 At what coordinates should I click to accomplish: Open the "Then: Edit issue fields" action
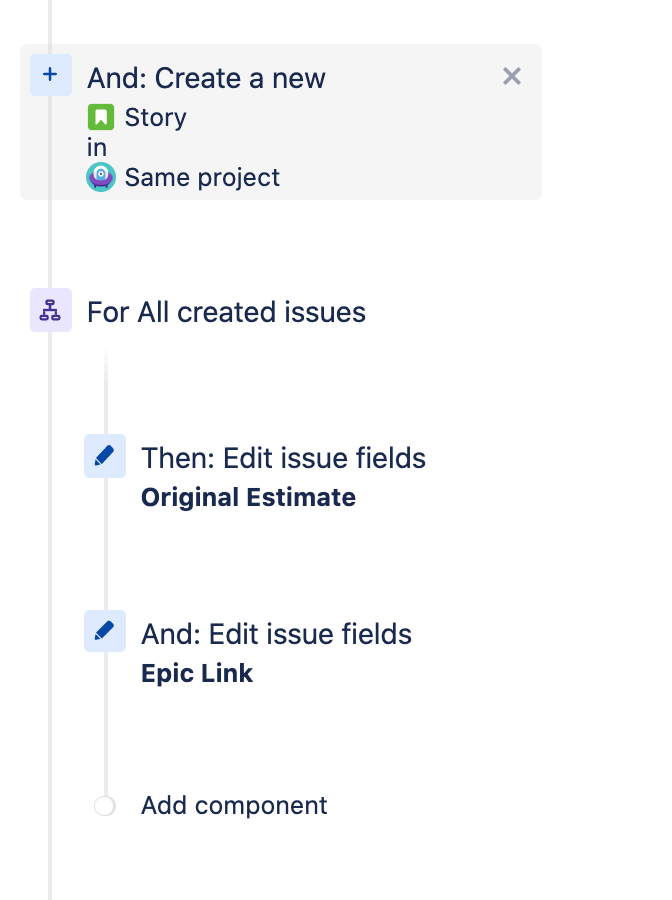[283, 458]
